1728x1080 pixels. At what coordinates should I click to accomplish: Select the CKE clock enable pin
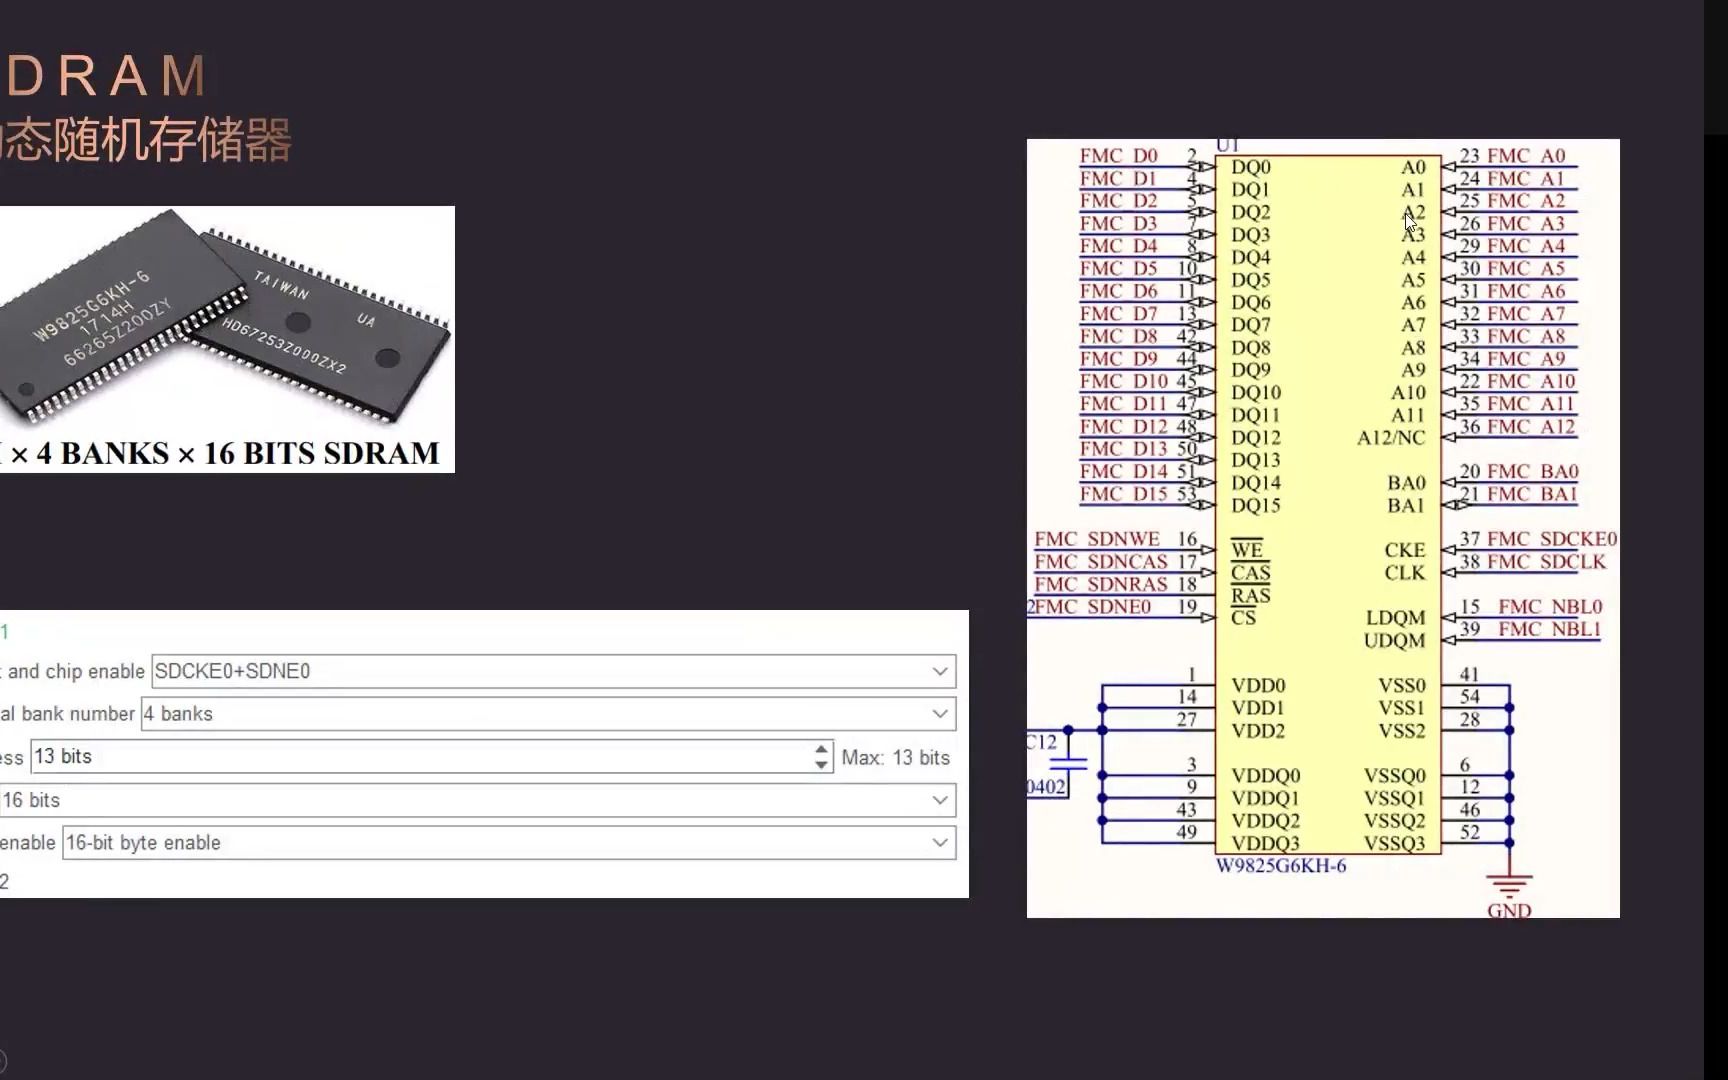pyautogui.click(x=1403, y=550)
